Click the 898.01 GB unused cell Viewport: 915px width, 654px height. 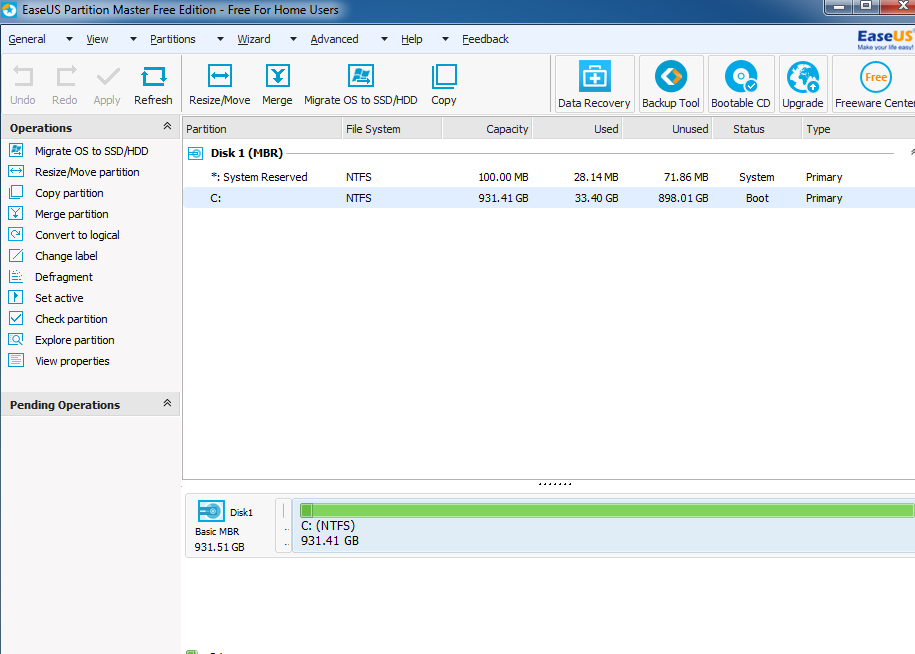(683, 198)
